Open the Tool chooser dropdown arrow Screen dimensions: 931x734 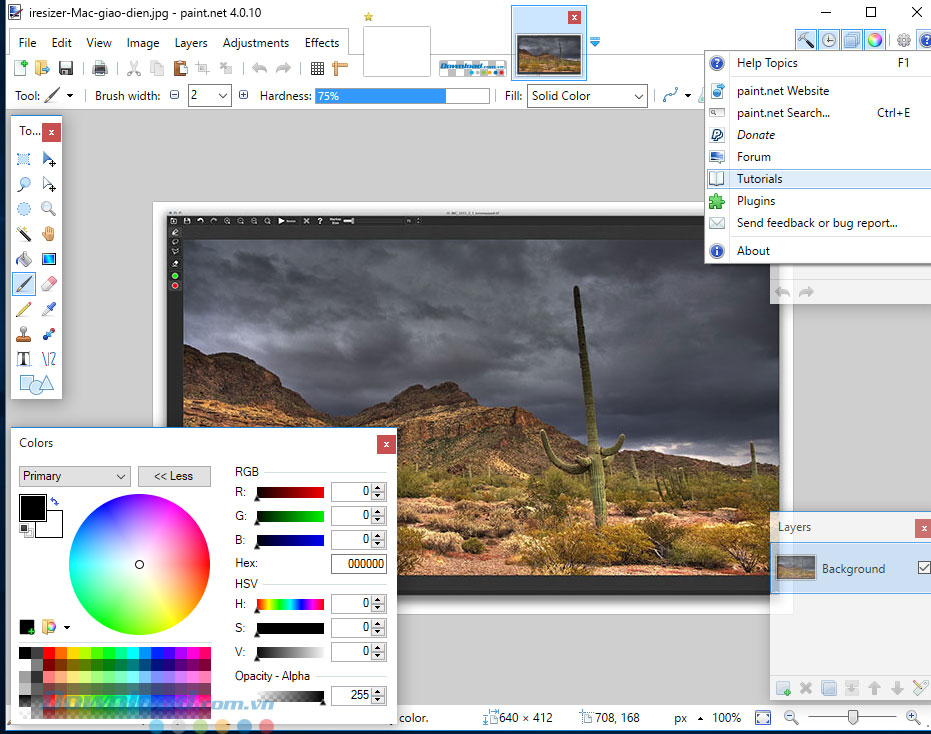click(70, 96)
